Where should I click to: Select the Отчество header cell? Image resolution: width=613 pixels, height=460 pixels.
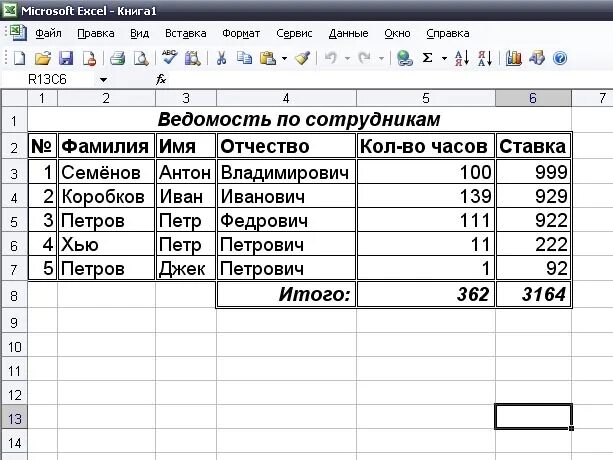coord(286,146)
